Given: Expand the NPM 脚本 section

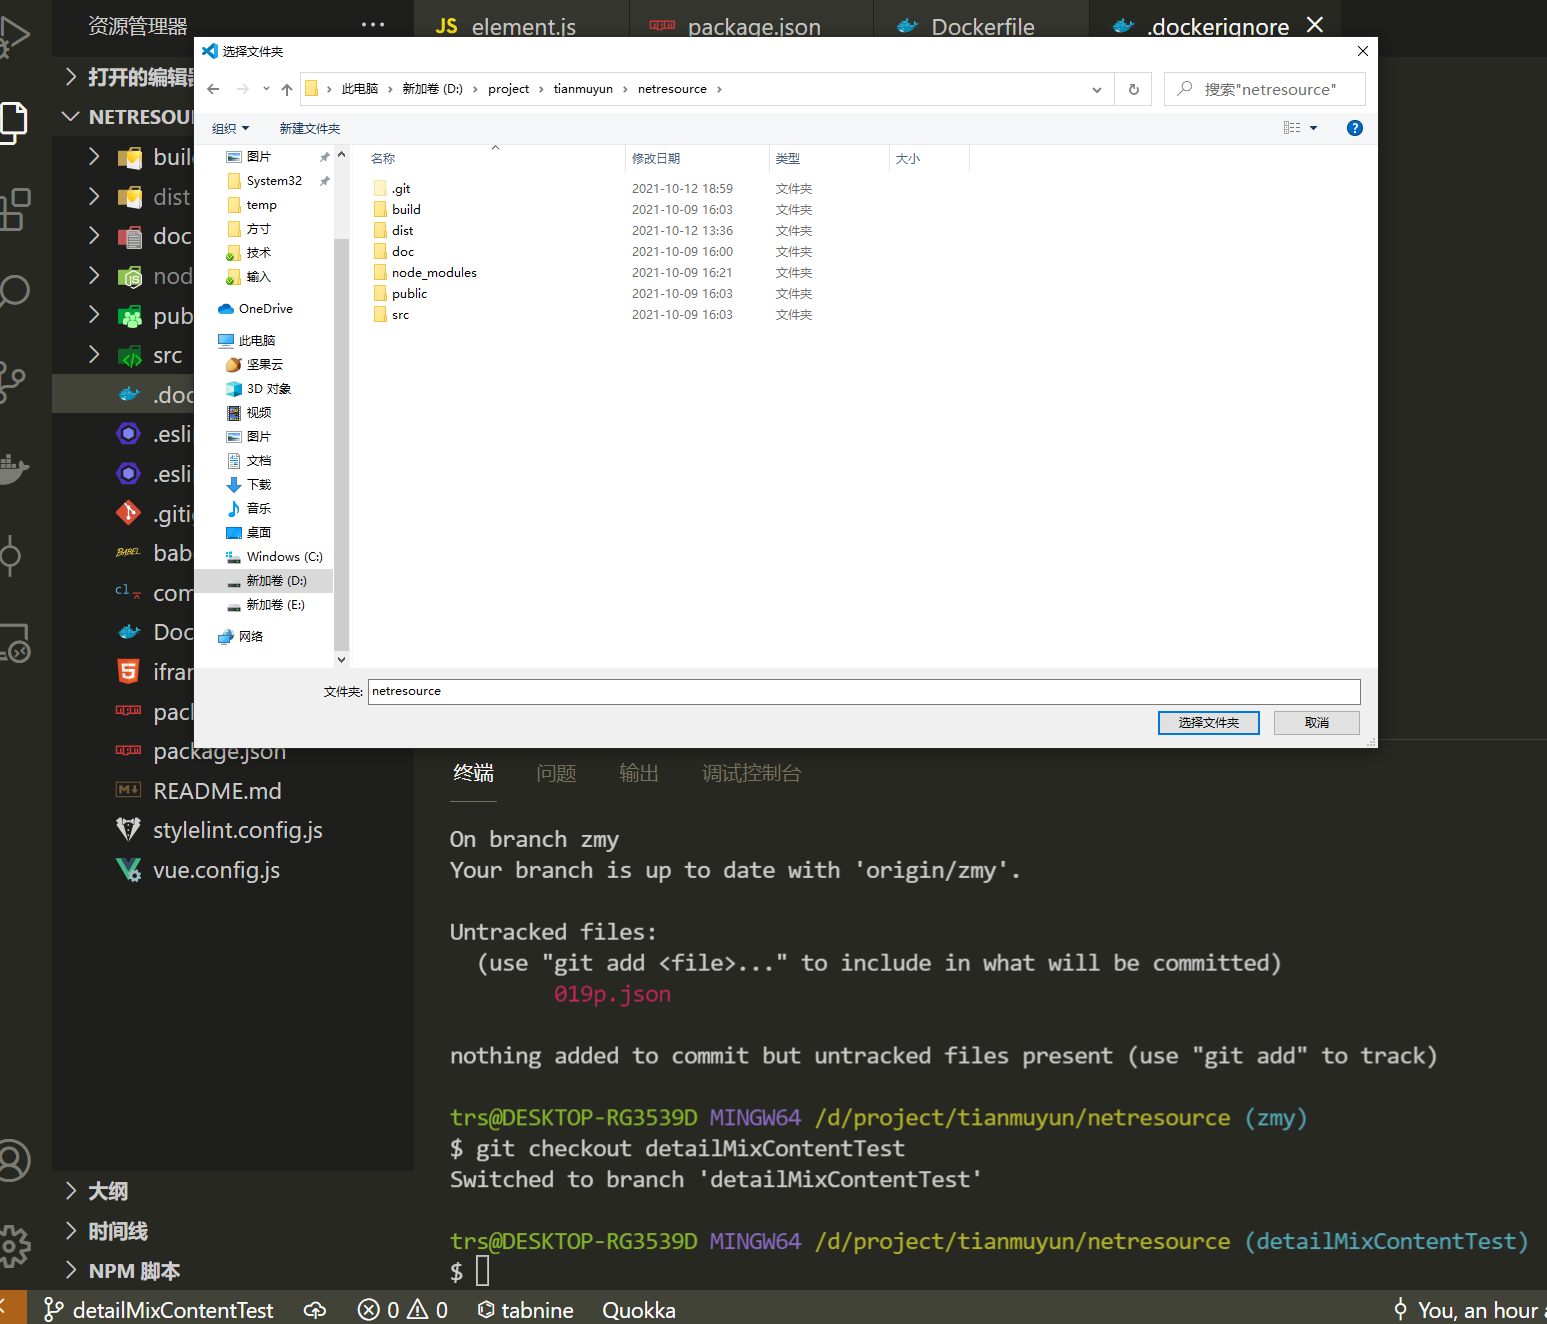Looking at the screenshot, I should click(x=122, y=1271).
